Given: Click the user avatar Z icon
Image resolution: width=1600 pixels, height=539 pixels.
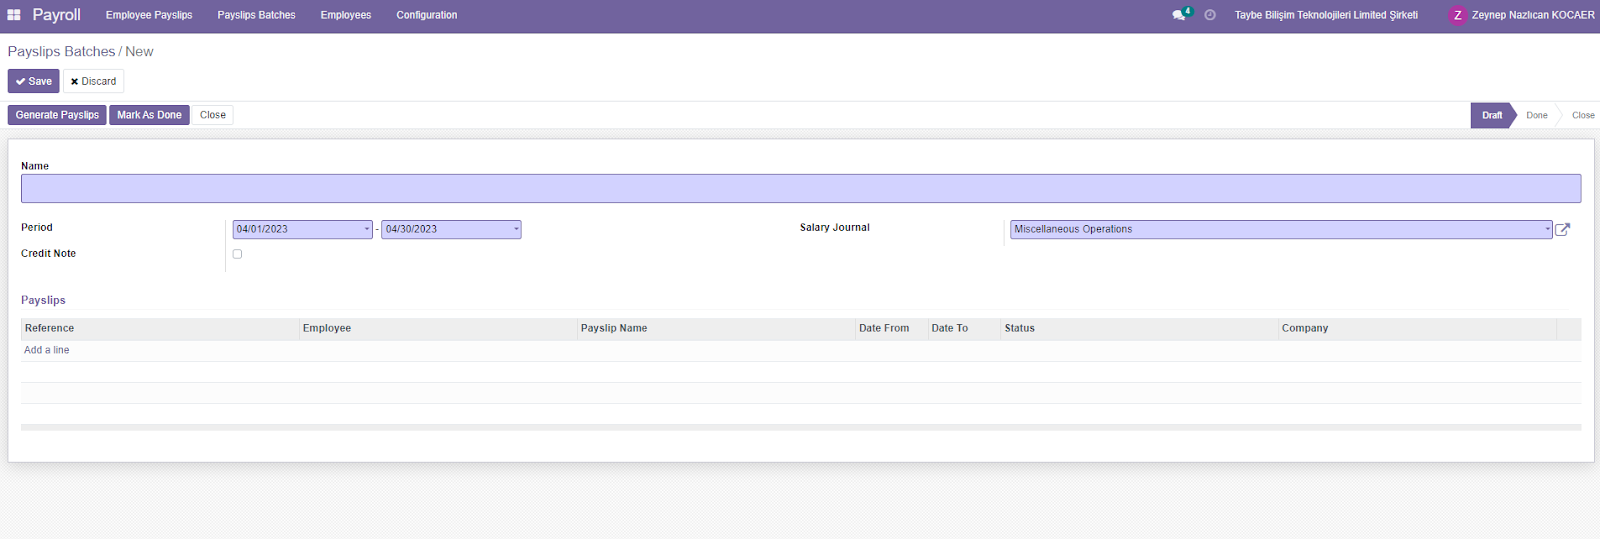Looking at the screenshot, I should pos(1458,15).
